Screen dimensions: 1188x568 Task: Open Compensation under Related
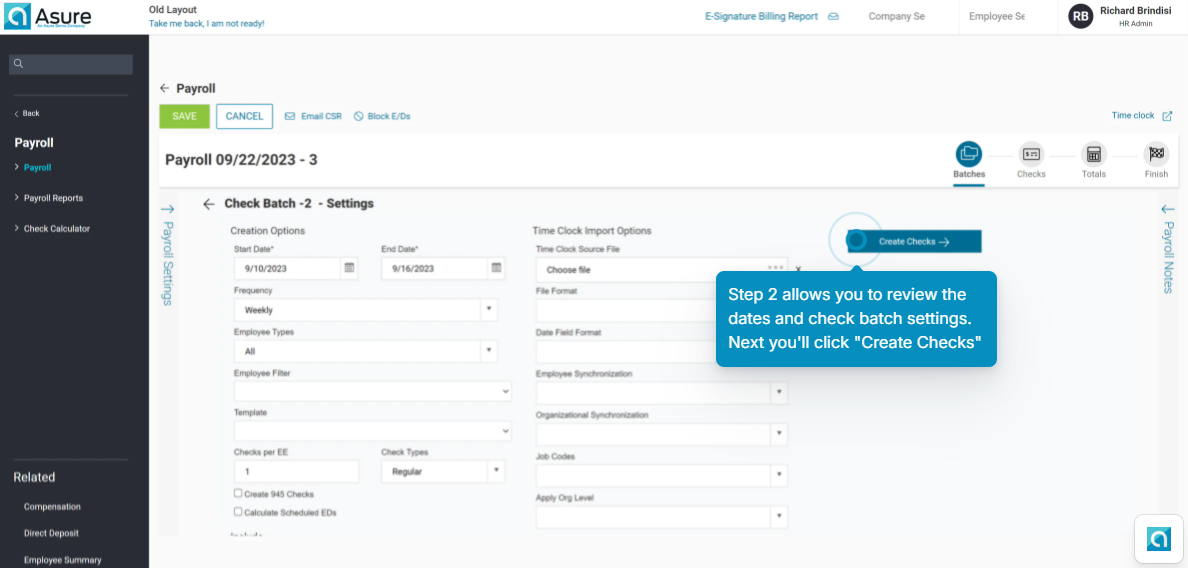[x=52, y=507]
